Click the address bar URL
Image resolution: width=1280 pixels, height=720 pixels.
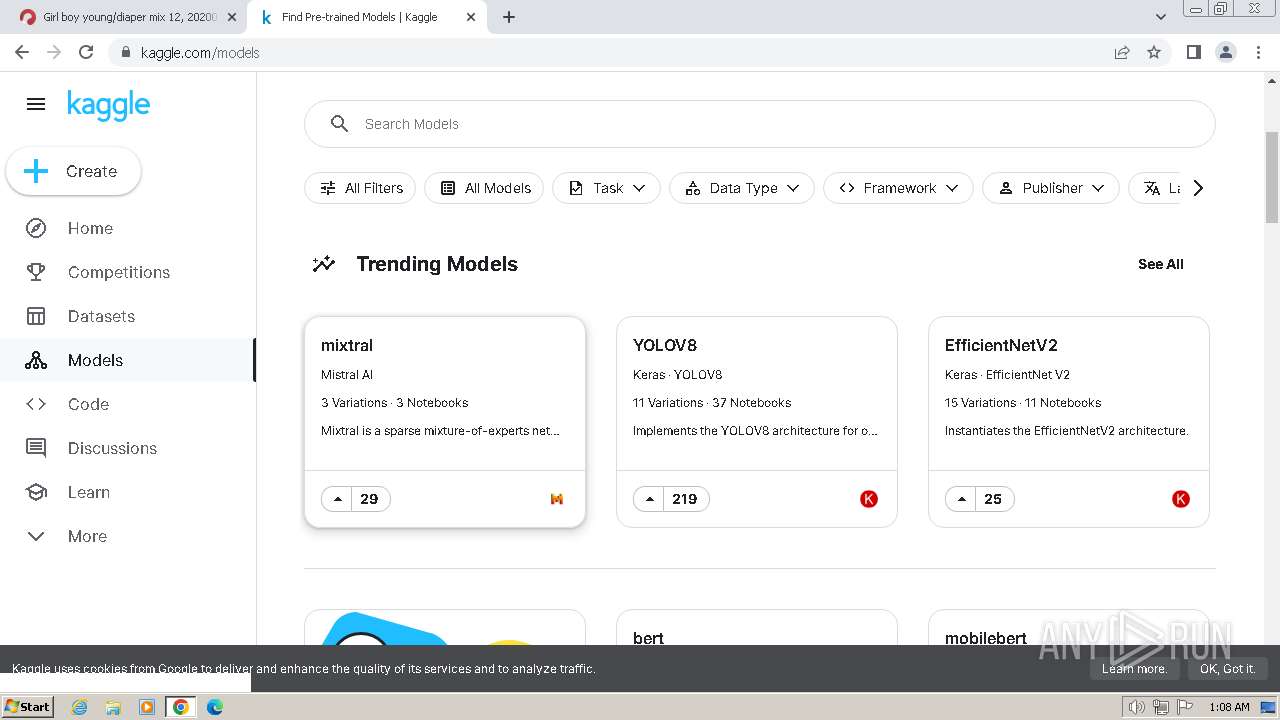(200, 52)
